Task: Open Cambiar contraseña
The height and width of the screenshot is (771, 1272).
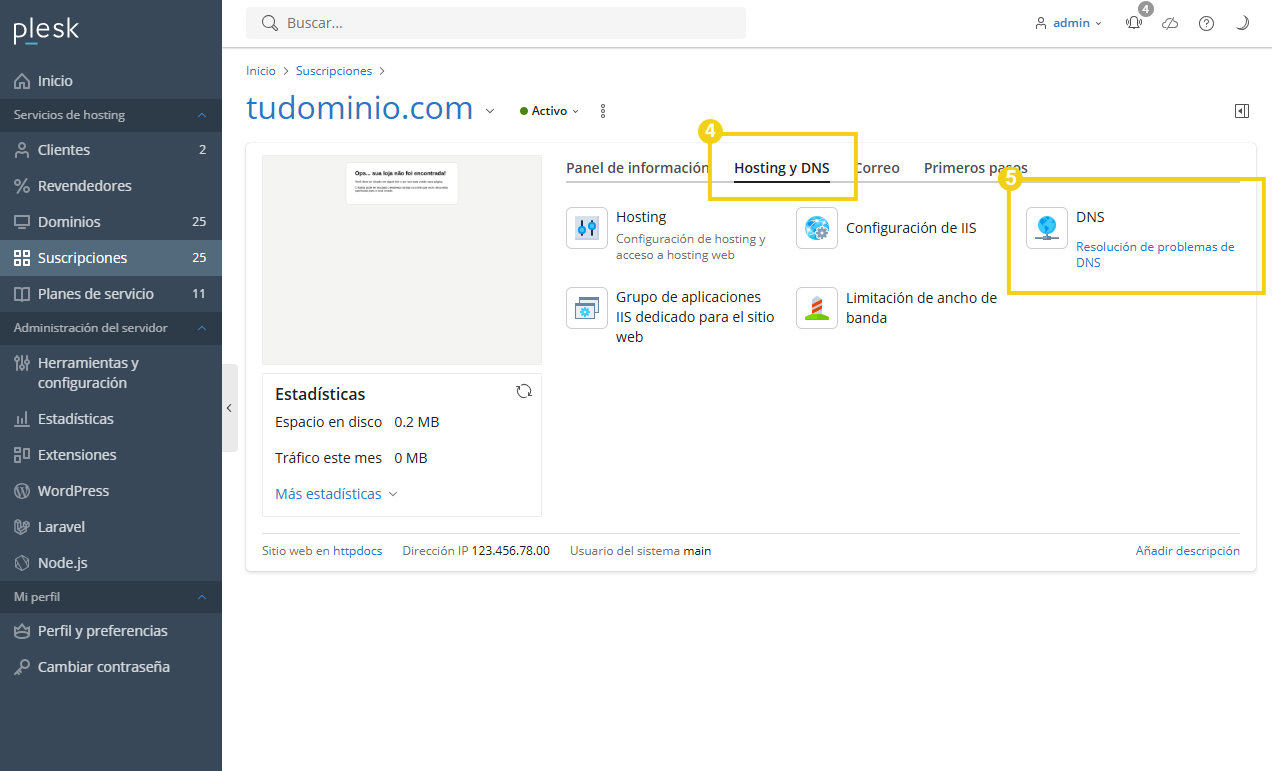Action: pos(110,667)
